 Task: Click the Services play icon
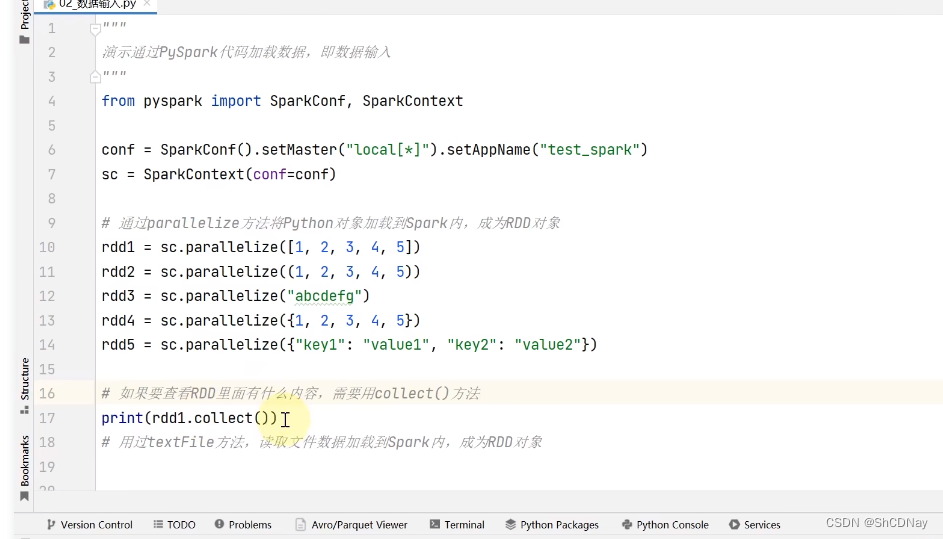click(x=734, y=525)
